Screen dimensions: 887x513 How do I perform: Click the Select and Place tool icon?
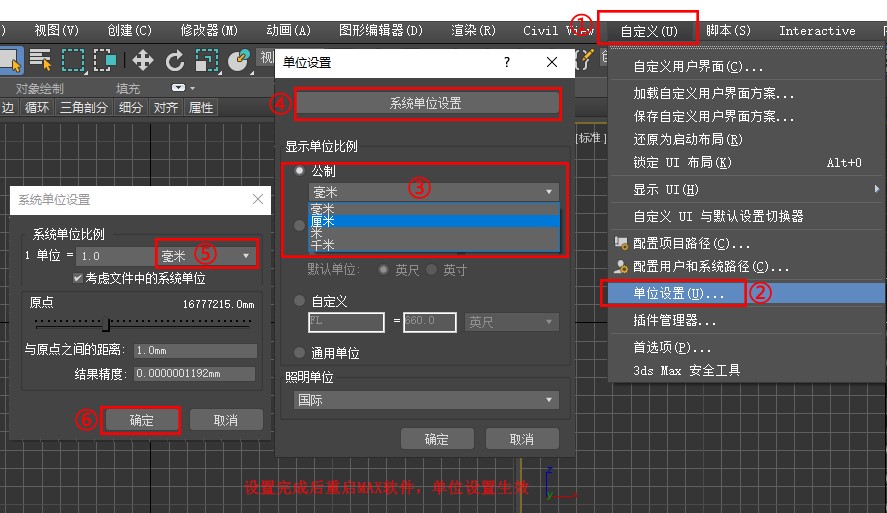pyautogui.click(x=238, y=60)
